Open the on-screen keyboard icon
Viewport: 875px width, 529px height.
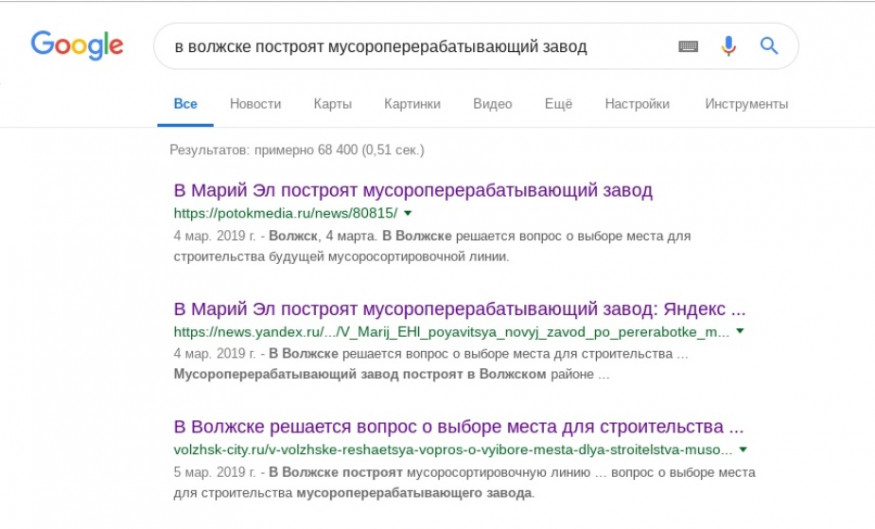click(x=688, y=46)
